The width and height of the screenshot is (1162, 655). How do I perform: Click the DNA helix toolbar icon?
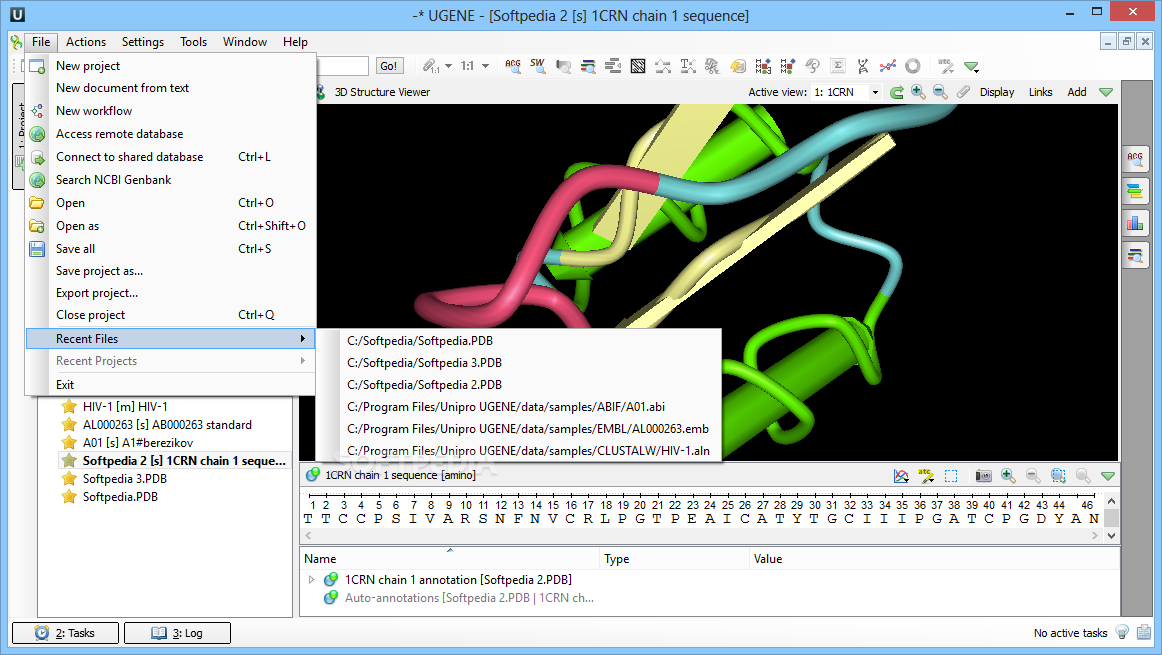863,66
